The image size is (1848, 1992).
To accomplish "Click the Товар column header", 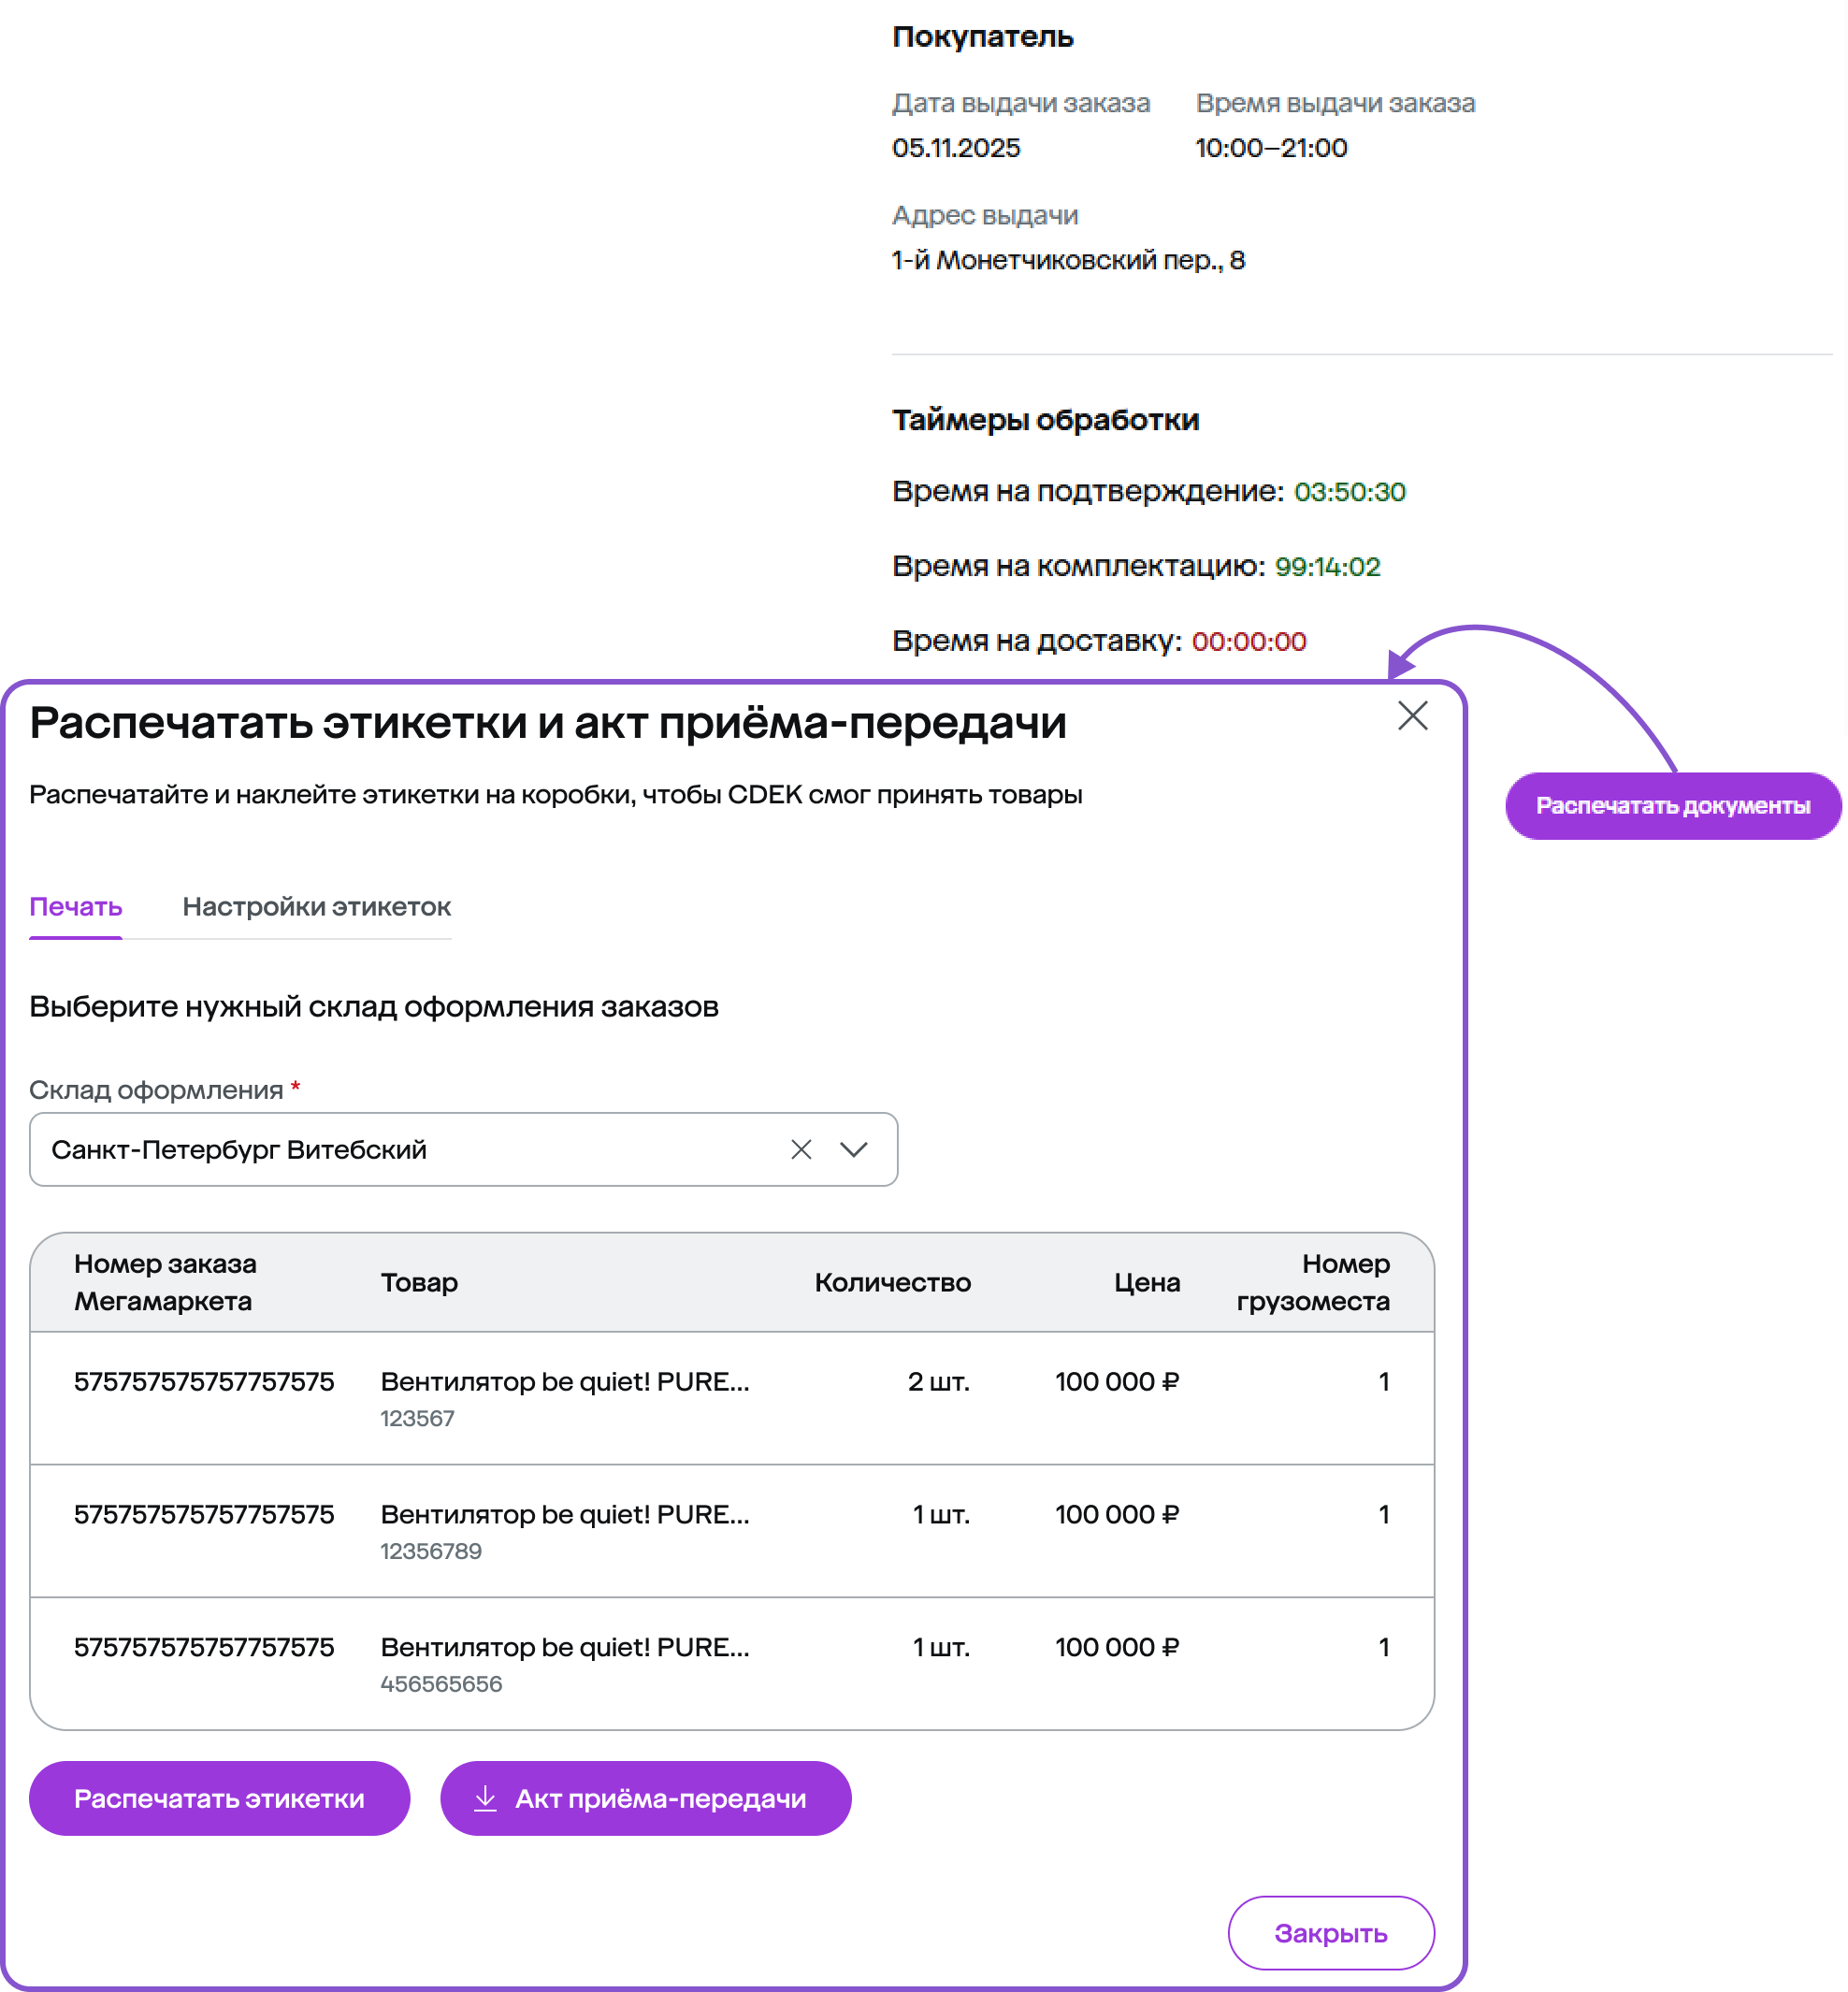I will click(419, 1282).
